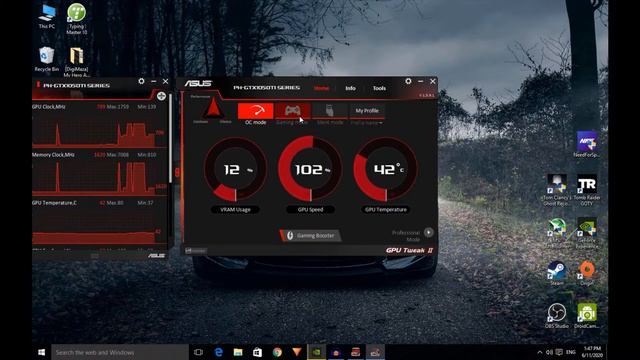Click the DigiMaza folder desktop icon
Viewport: 640px width, 360px height.
tap(76, 62)
